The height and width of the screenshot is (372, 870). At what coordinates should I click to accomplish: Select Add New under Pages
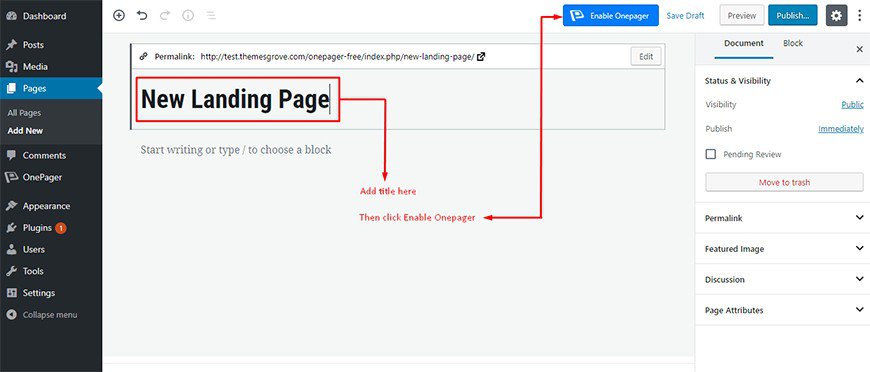coord(25,131)
